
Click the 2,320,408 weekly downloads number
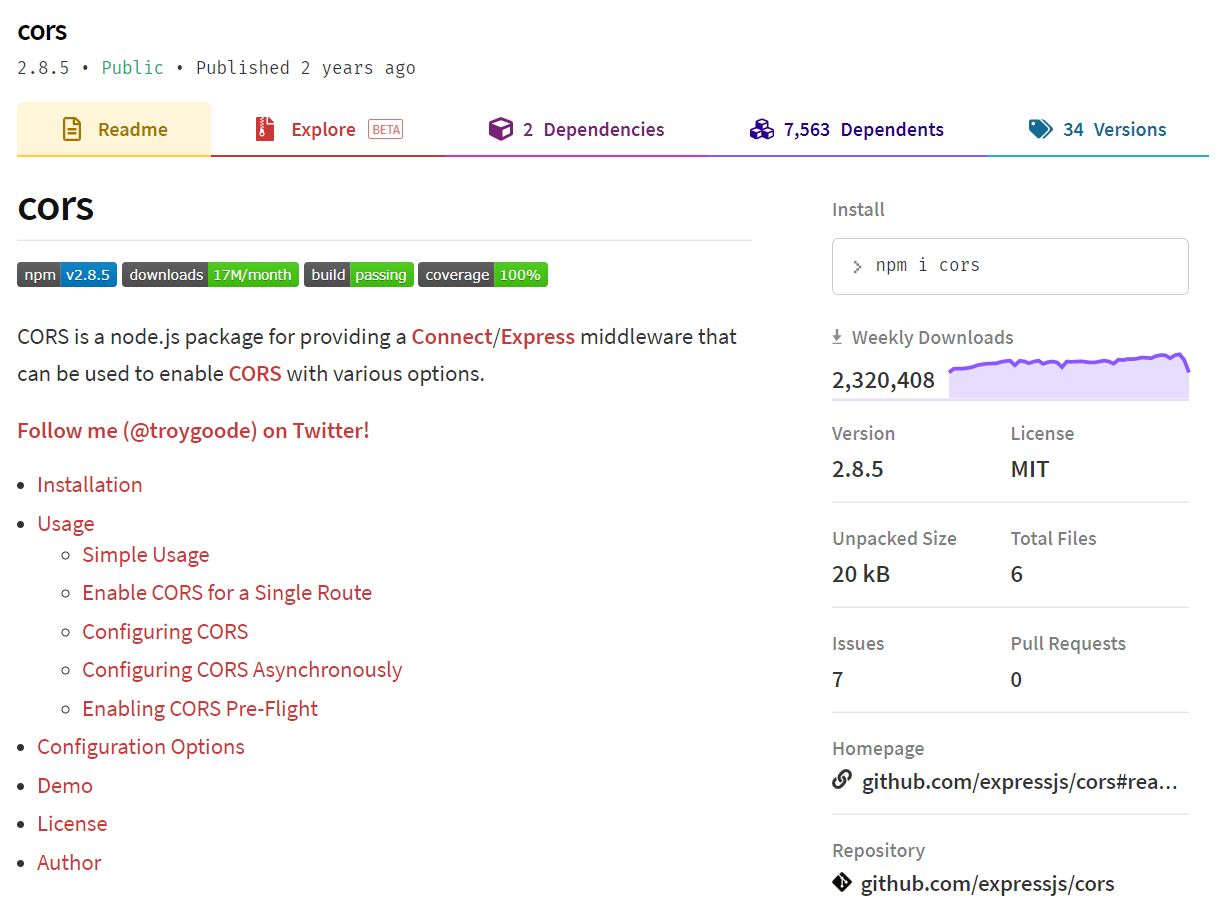tap(883, 381)
